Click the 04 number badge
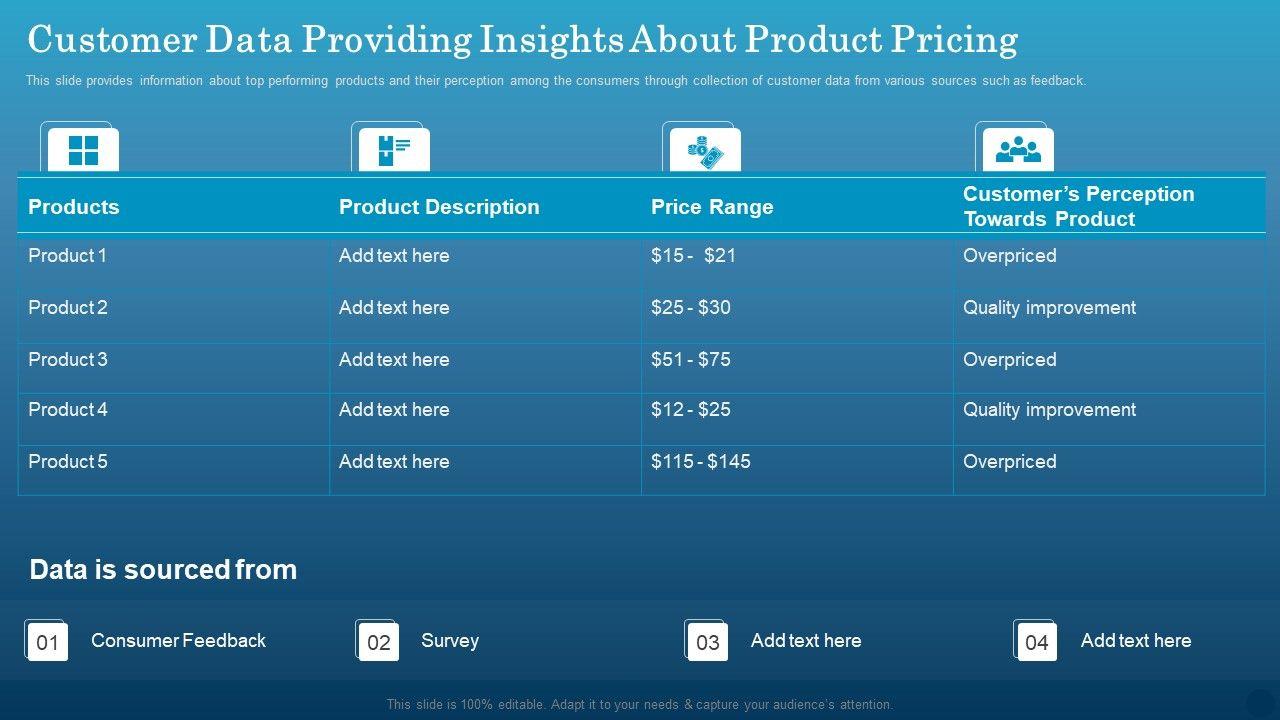 point(1037,642)
